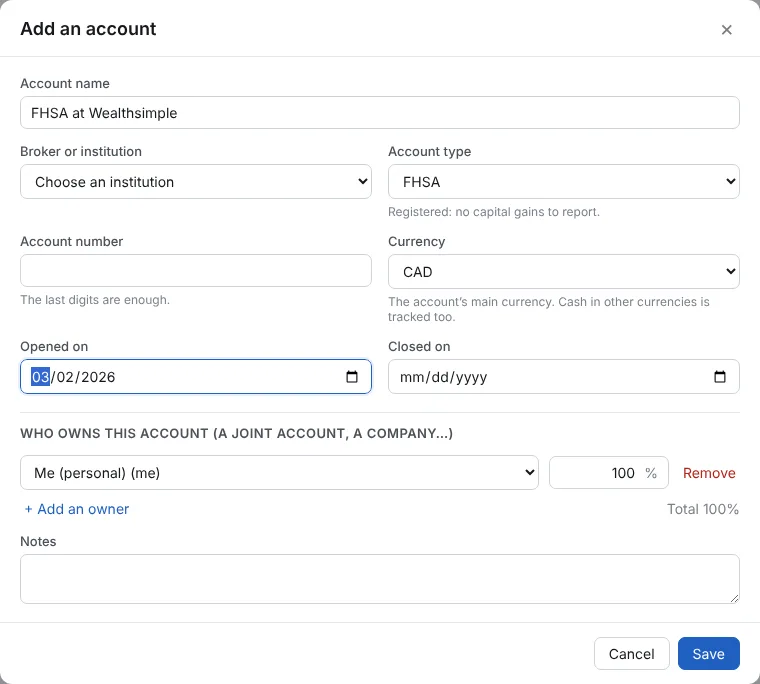Click the 'Currency' label
This screenshot has width=760, height=684.
(416, 241)
